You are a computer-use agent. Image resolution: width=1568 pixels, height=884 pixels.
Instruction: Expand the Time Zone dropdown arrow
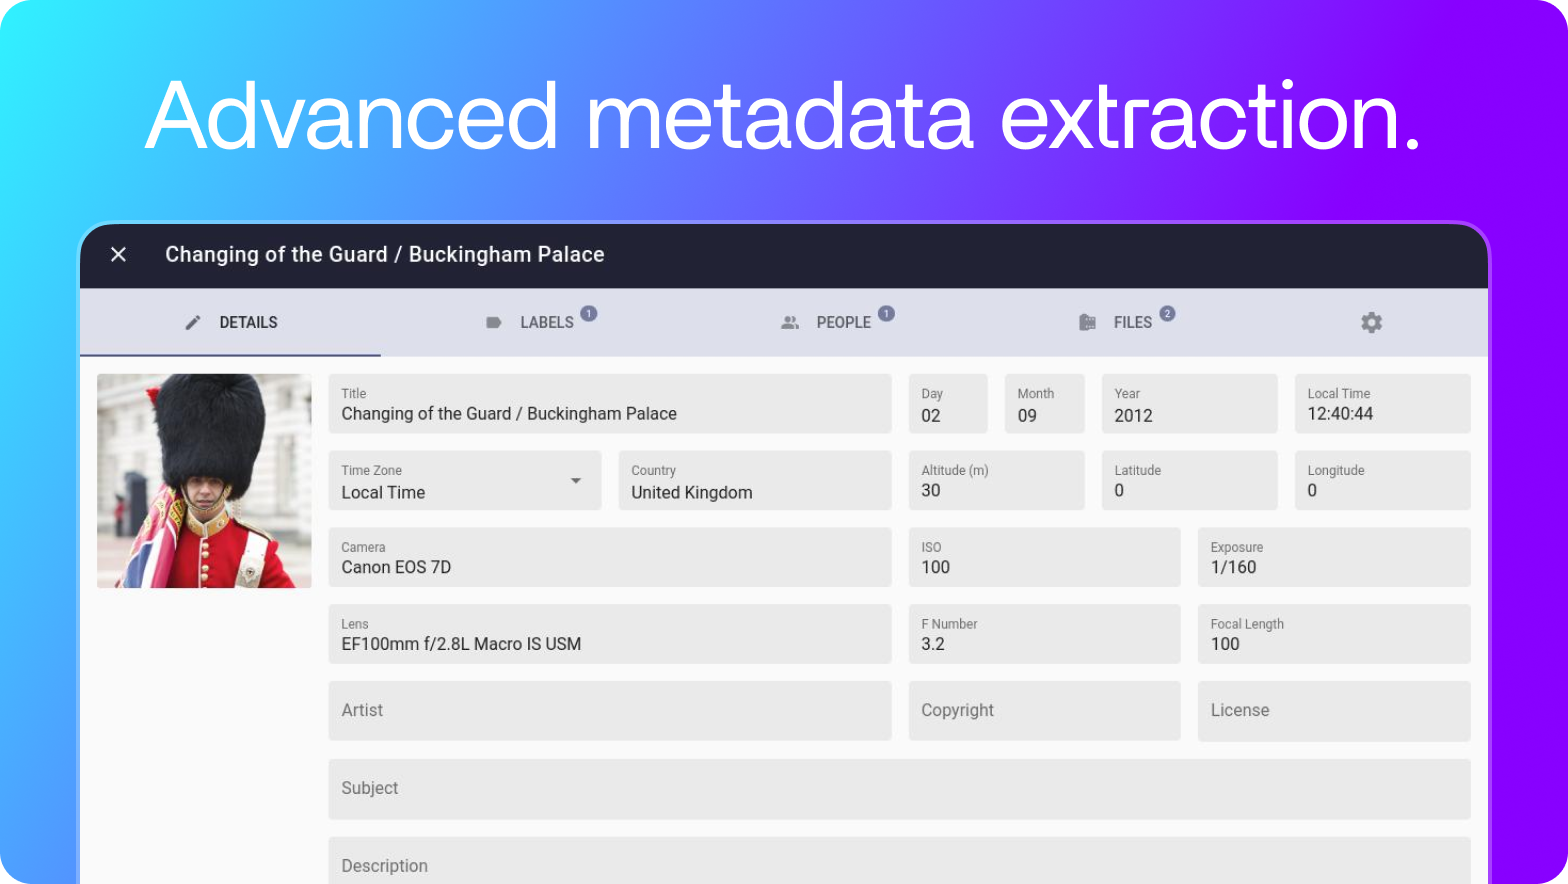tap(576, 481)
